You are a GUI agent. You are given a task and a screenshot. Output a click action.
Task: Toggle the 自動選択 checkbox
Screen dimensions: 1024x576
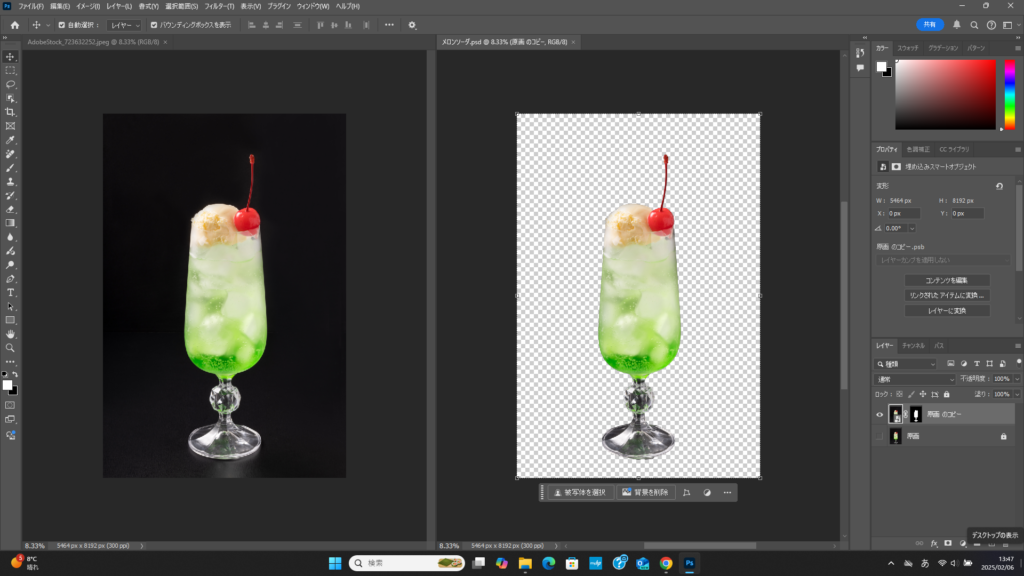(62, 25)
